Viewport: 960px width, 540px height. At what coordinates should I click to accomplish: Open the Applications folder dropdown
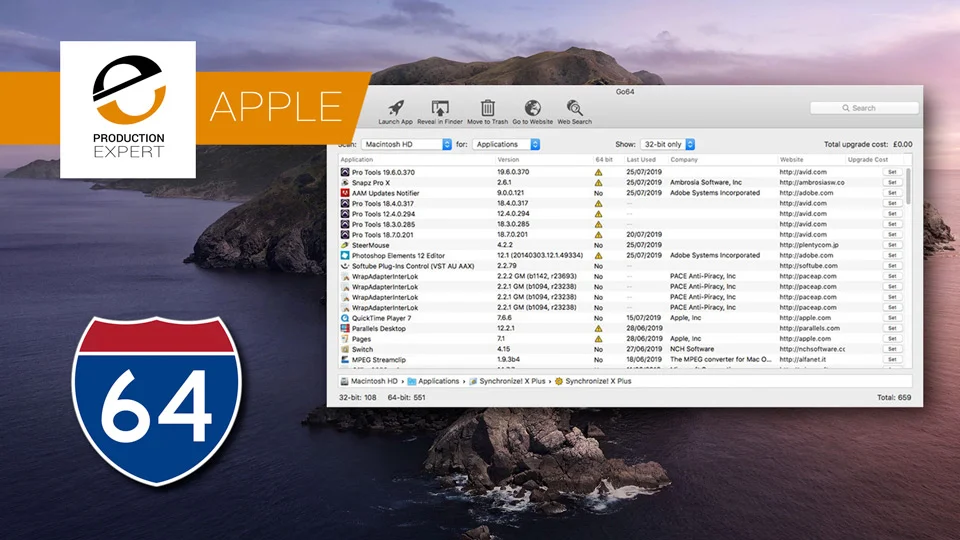click(x=506, y=144)
